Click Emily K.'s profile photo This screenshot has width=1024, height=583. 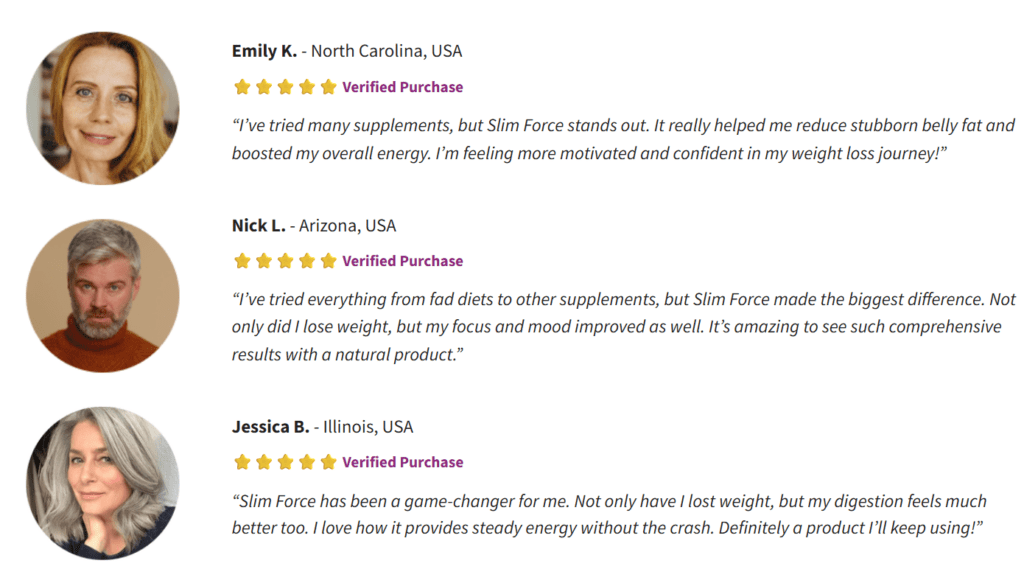tap(103, 108)
